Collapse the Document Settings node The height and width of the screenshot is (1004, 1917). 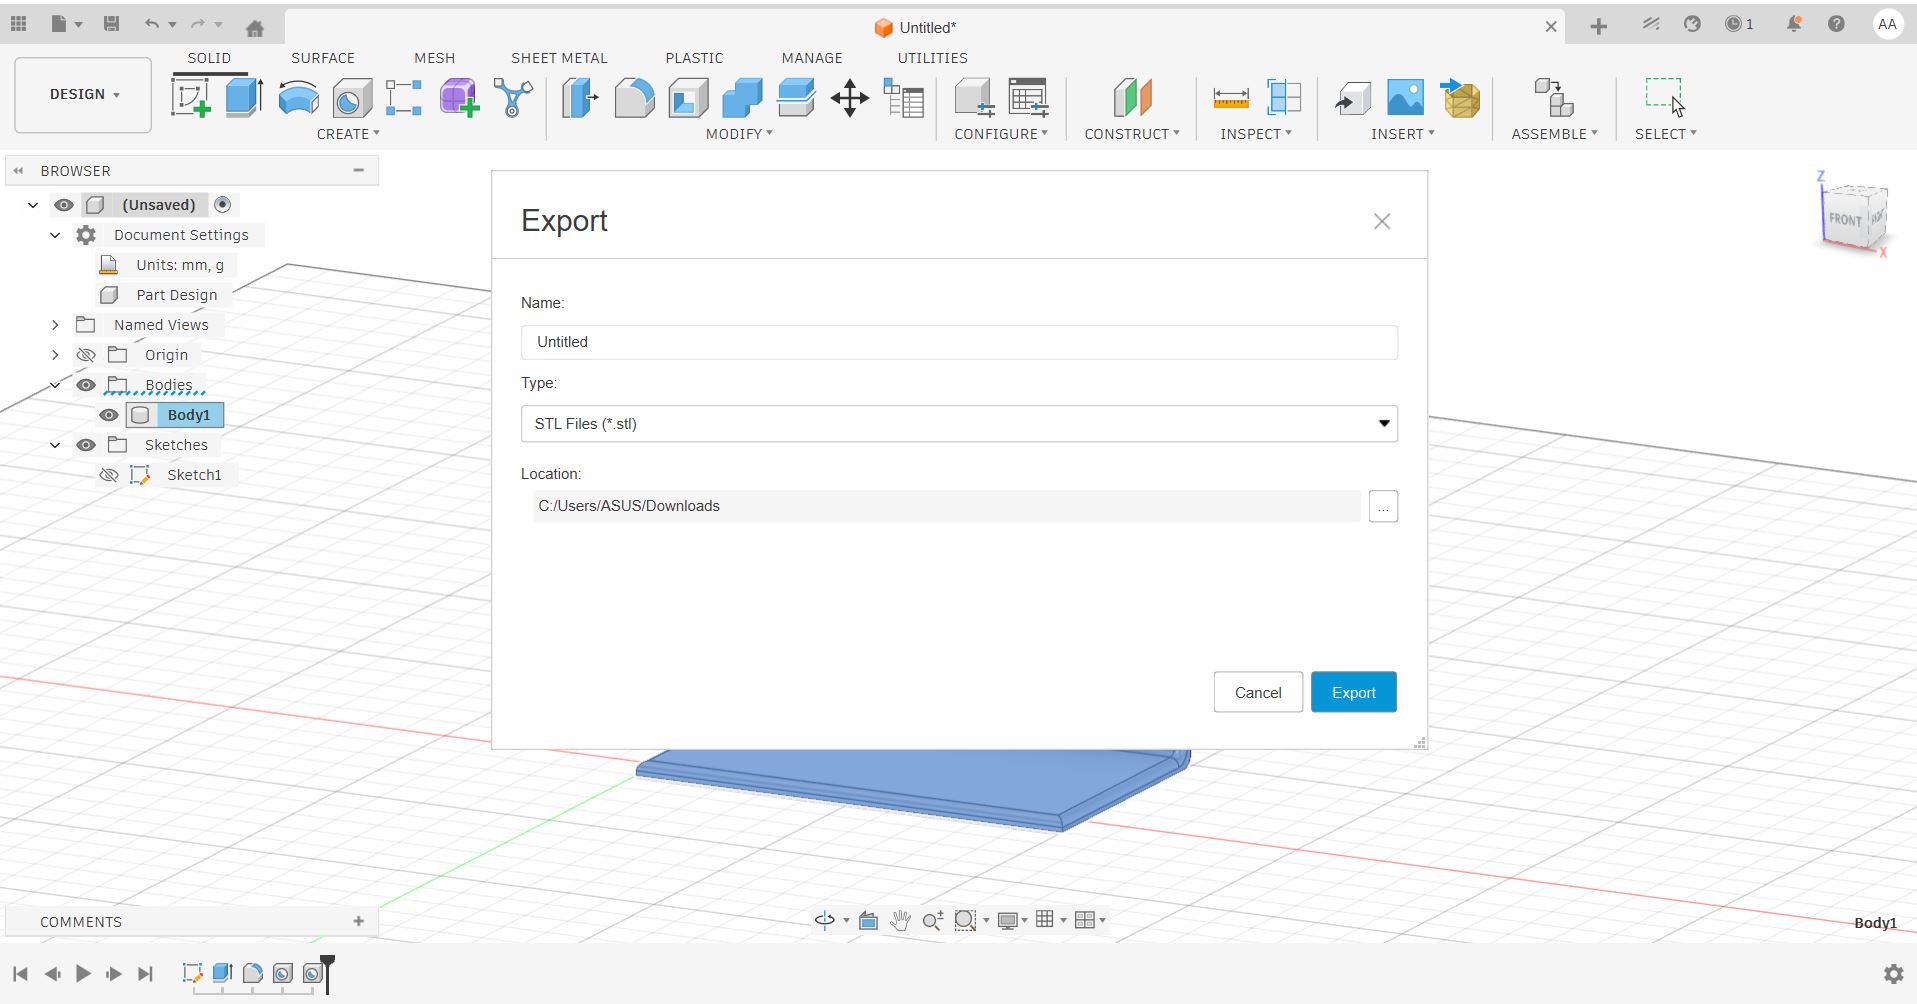tap(55, 235)
